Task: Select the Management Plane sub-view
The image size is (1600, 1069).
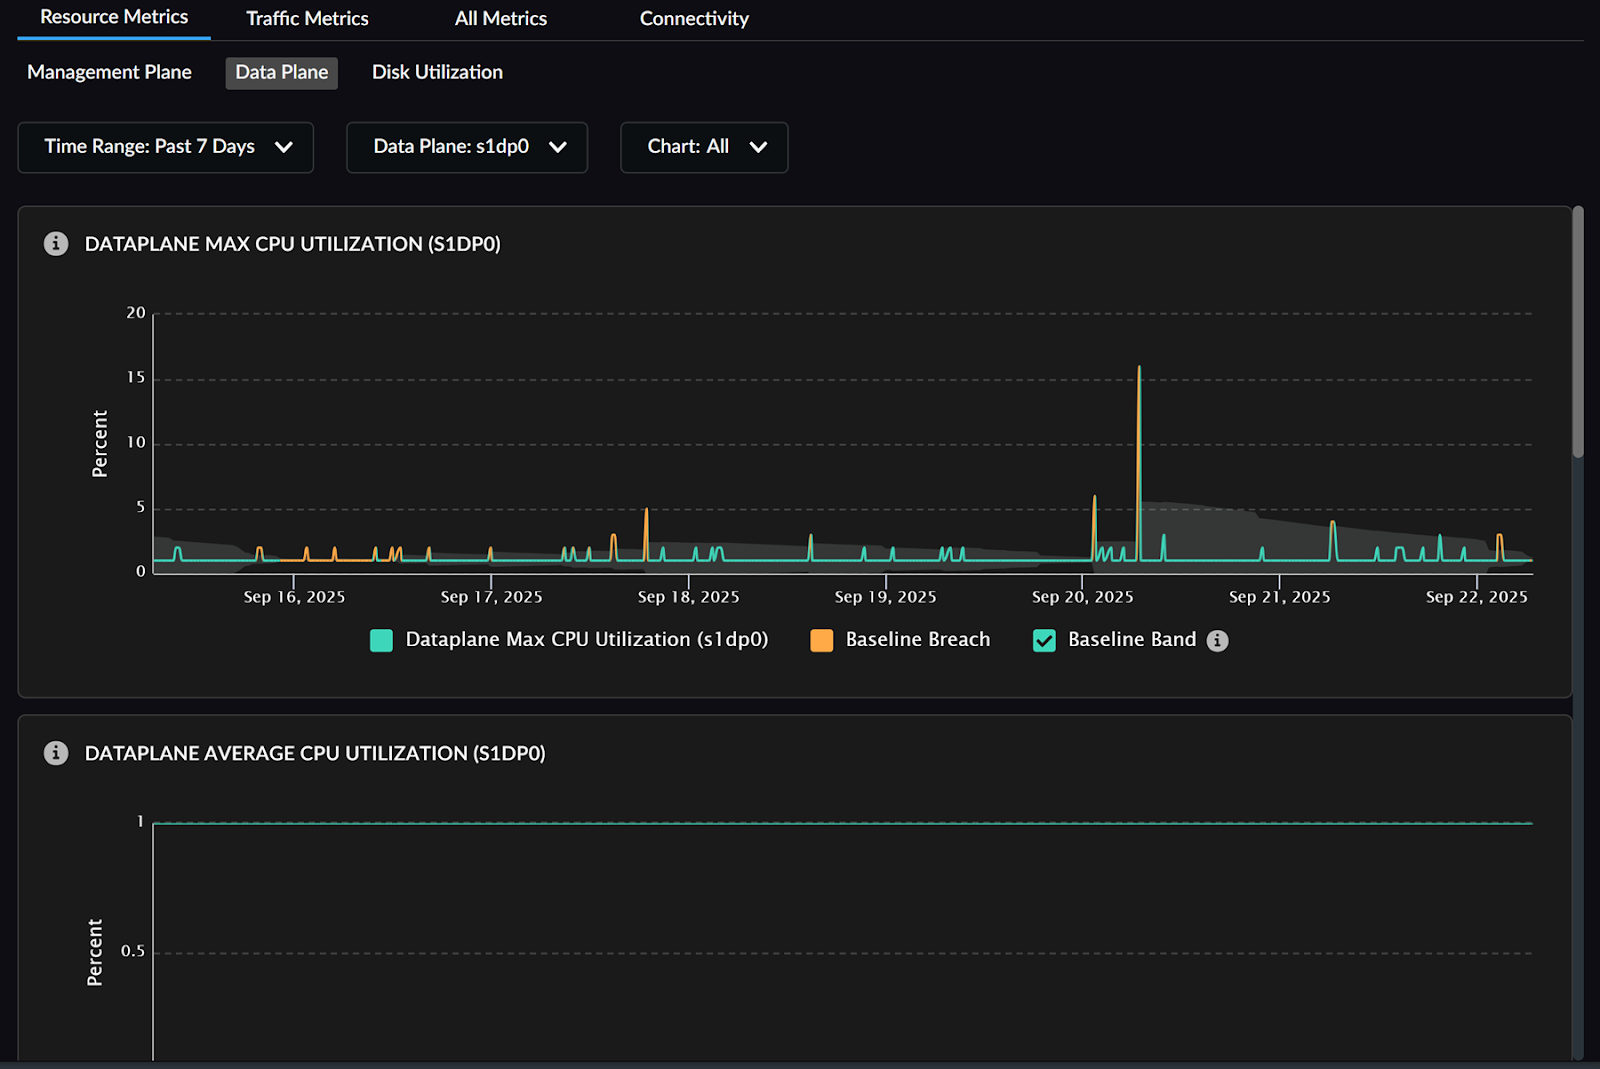Action: (x=109, y=72)
